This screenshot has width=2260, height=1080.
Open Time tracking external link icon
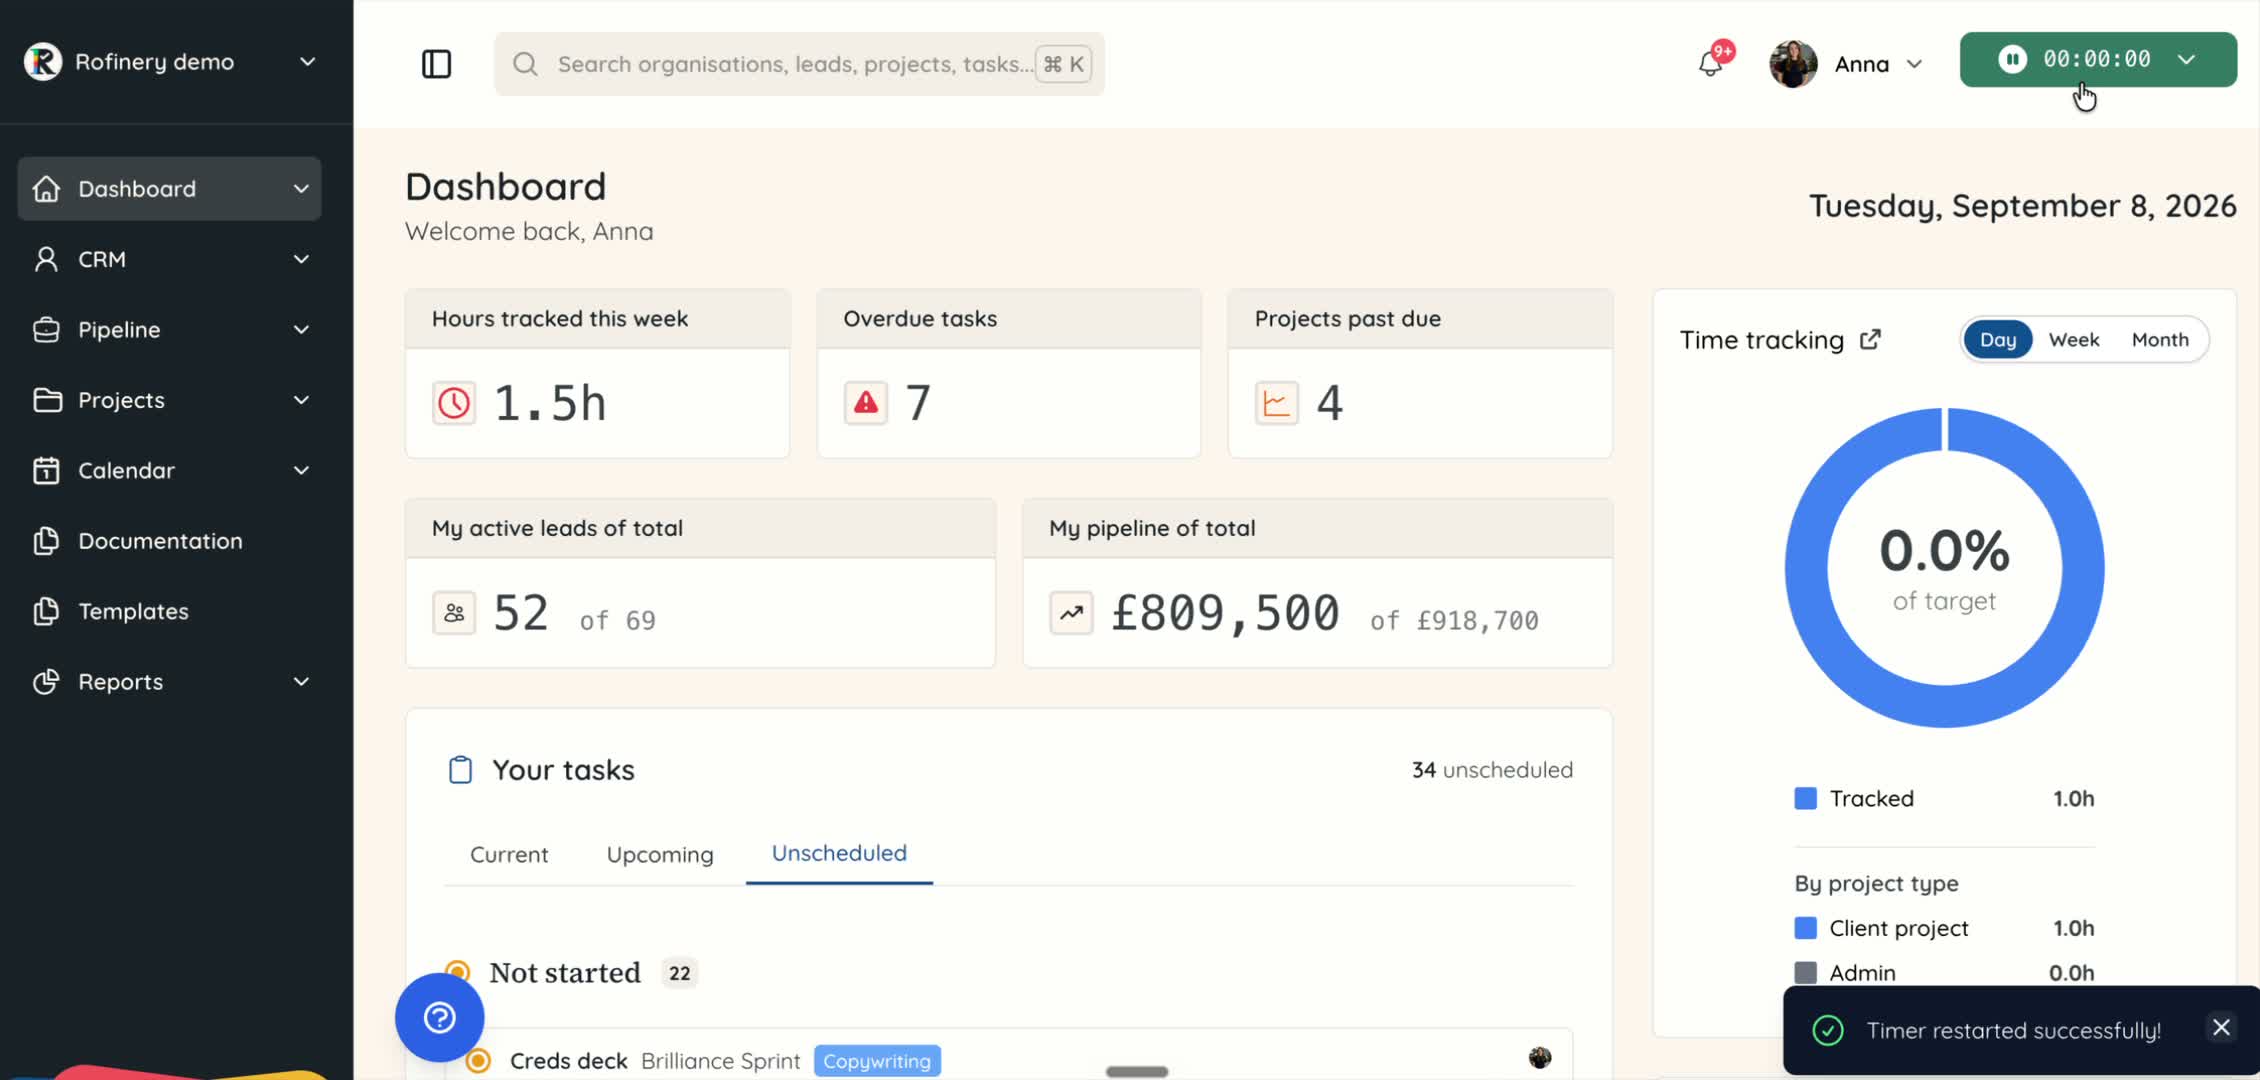1870,340
